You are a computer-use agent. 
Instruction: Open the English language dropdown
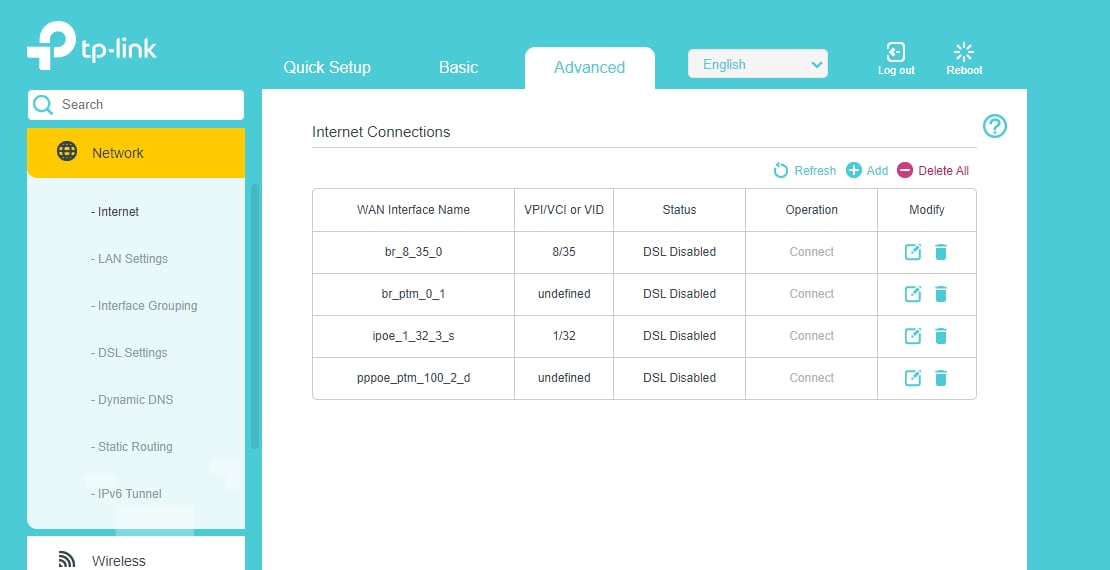tap(757, 64)
